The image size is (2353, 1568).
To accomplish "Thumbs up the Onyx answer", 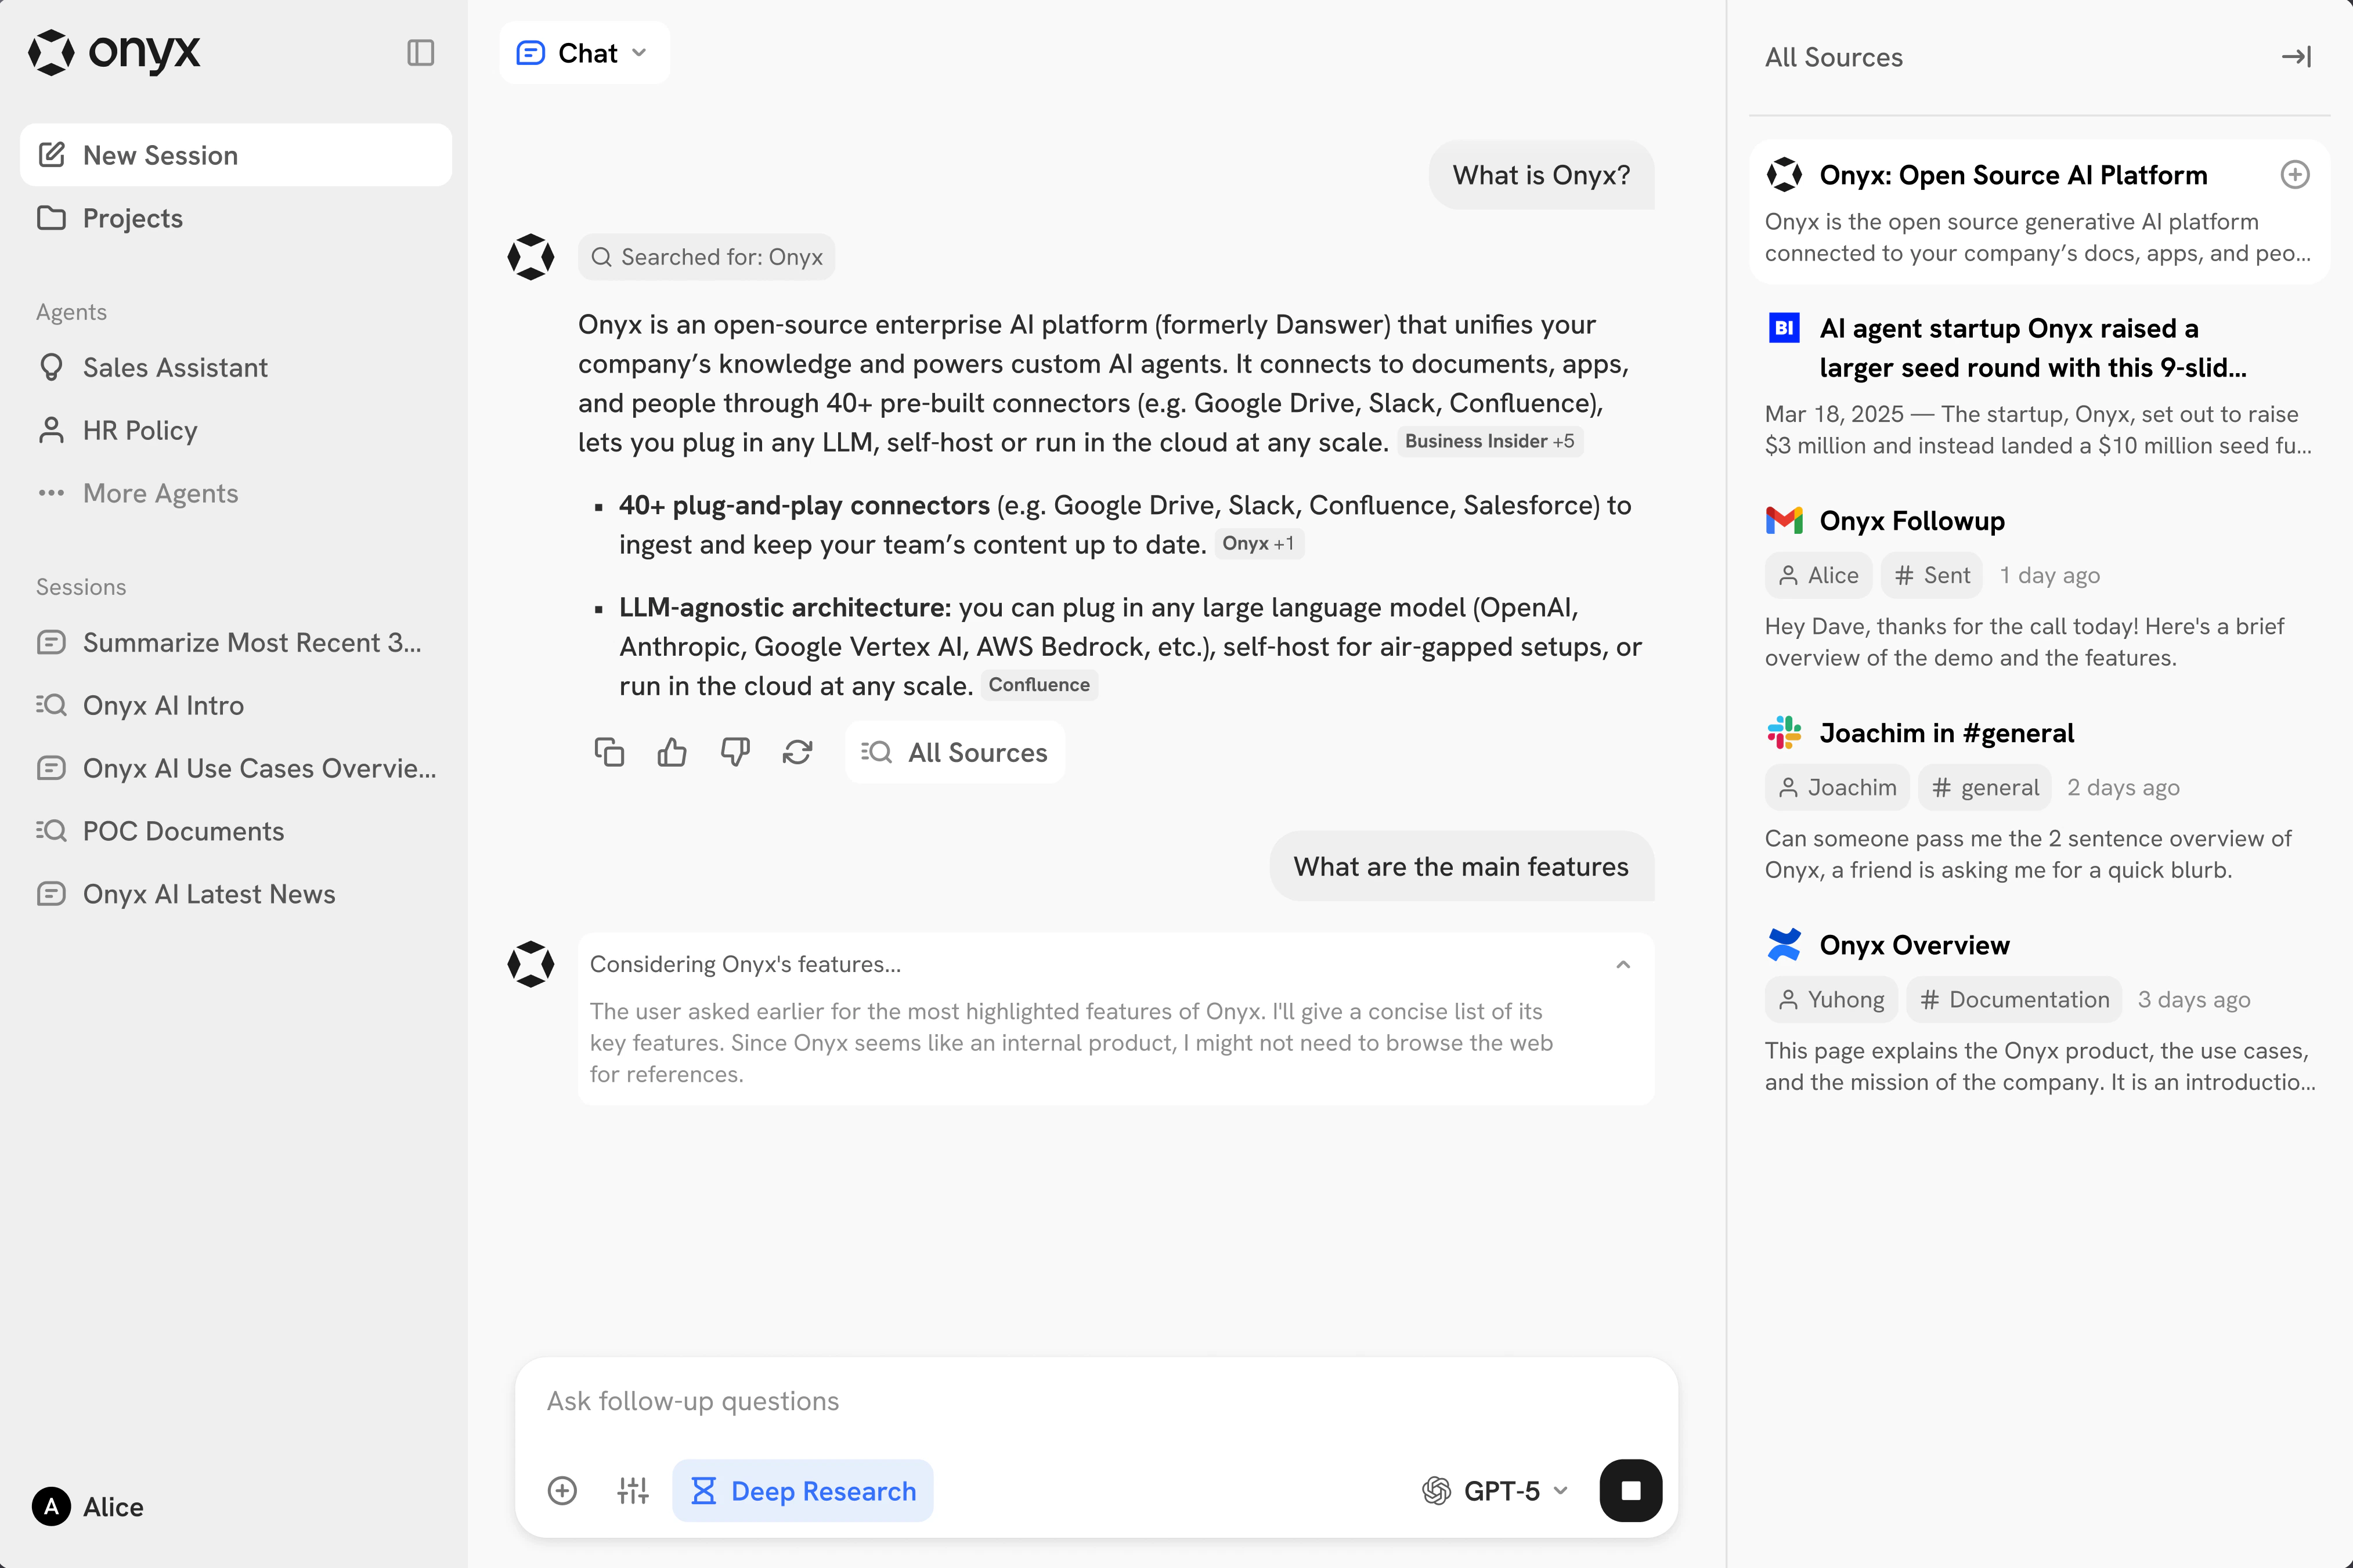I will [672, 751].
